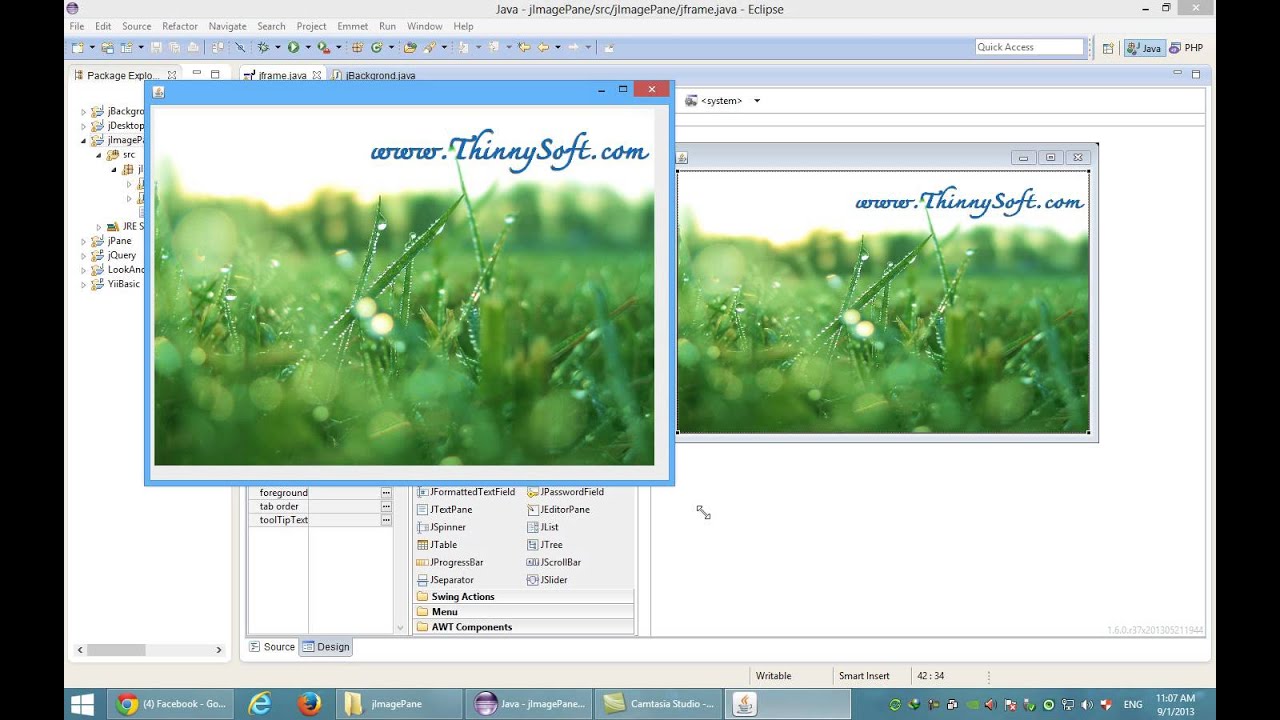
Task: Collapse the jImagePane project node
Action: click(84, 141)
